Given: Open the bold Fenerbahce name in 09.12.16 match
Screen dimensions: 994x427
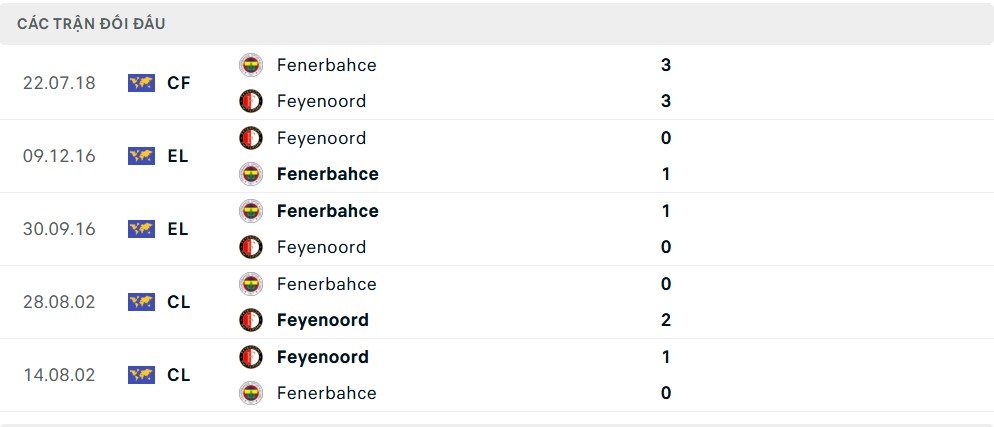Looking at the screenshot, I should coord(328,174).
